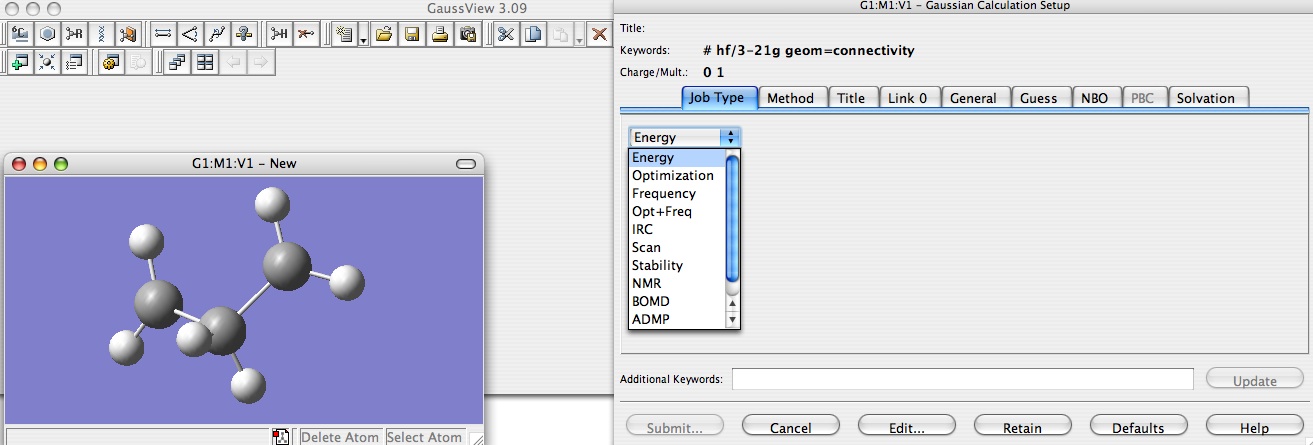Click the Retain button
This screenshot has height=445, width=1313.
(1022, 427)
